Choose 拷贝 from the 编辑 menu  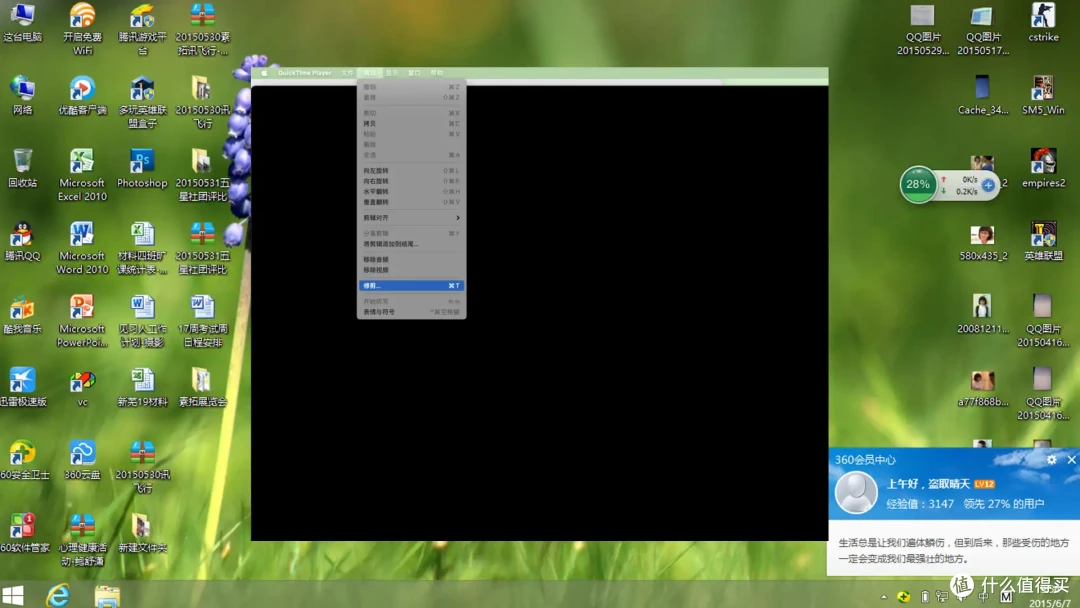(x=411, y=124)
